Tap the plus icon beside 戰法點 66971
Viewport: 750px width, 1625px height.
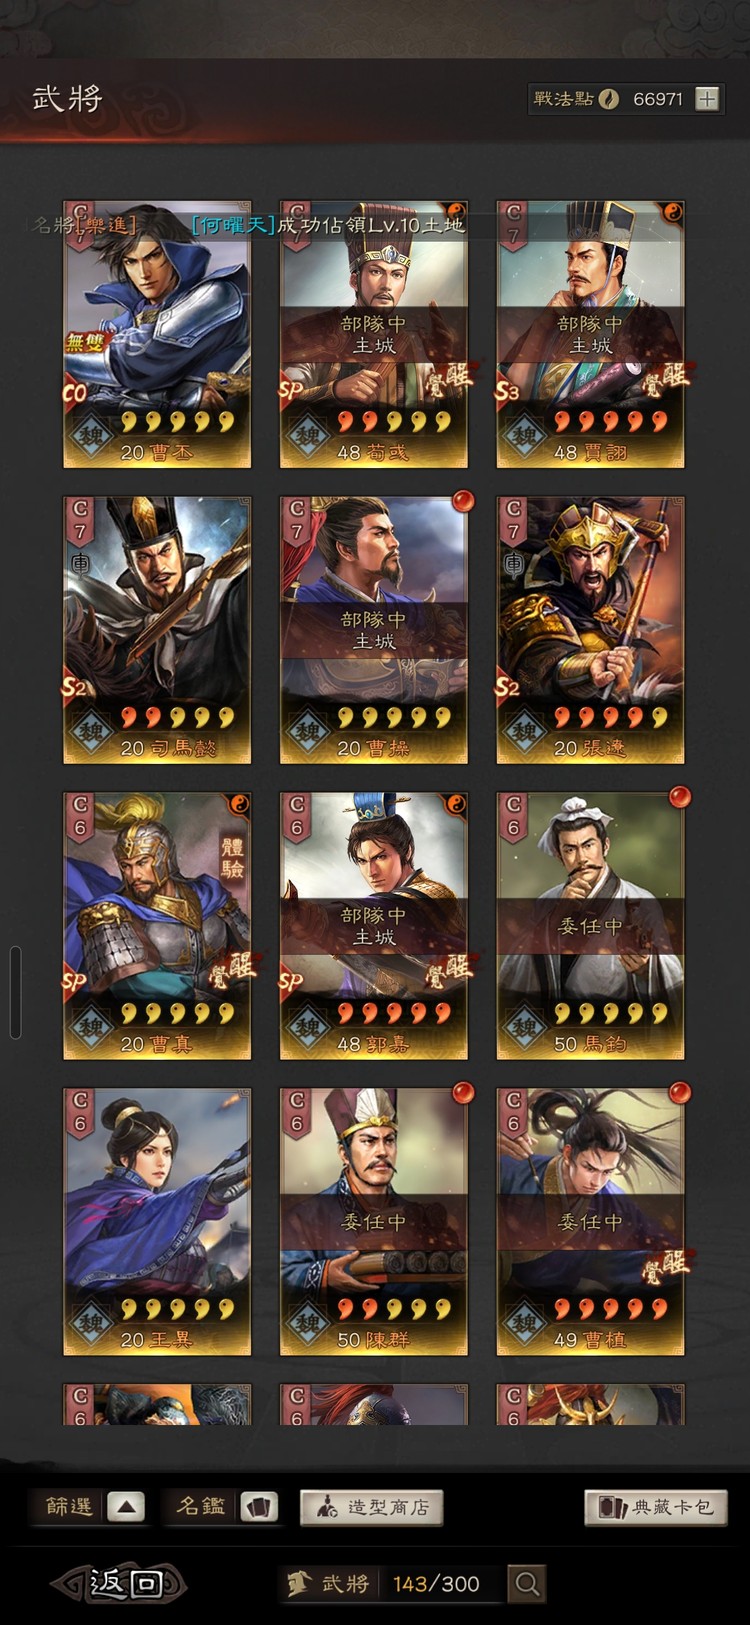coord(707,99)
